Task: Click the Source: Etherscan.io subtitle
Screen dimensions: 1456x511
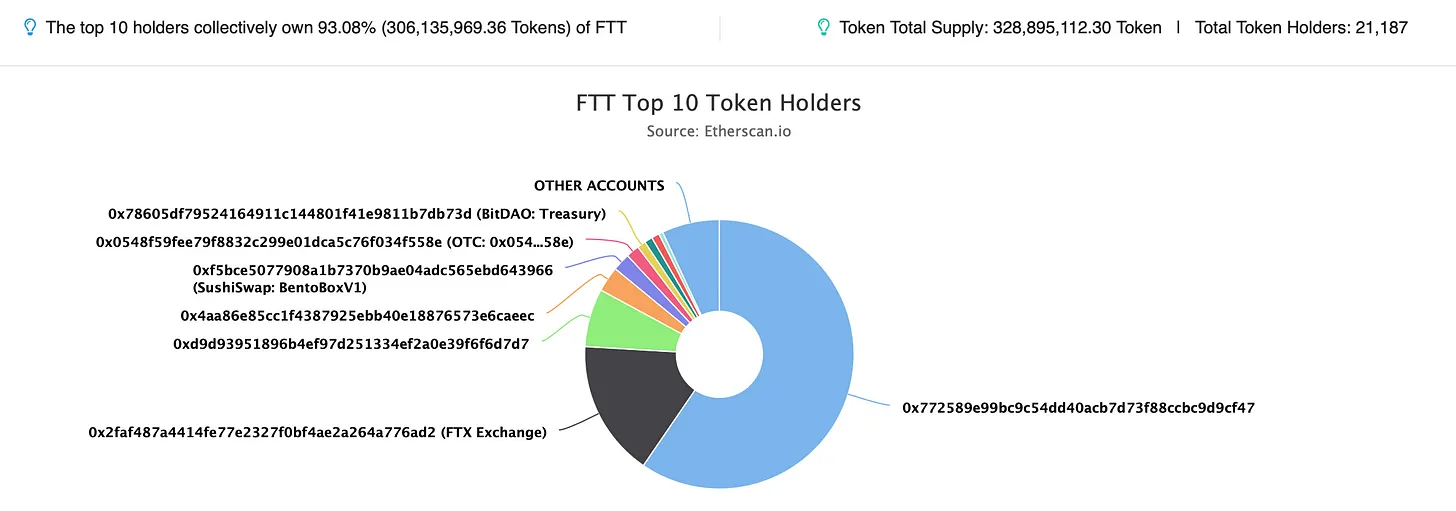Action: (718, 131)
